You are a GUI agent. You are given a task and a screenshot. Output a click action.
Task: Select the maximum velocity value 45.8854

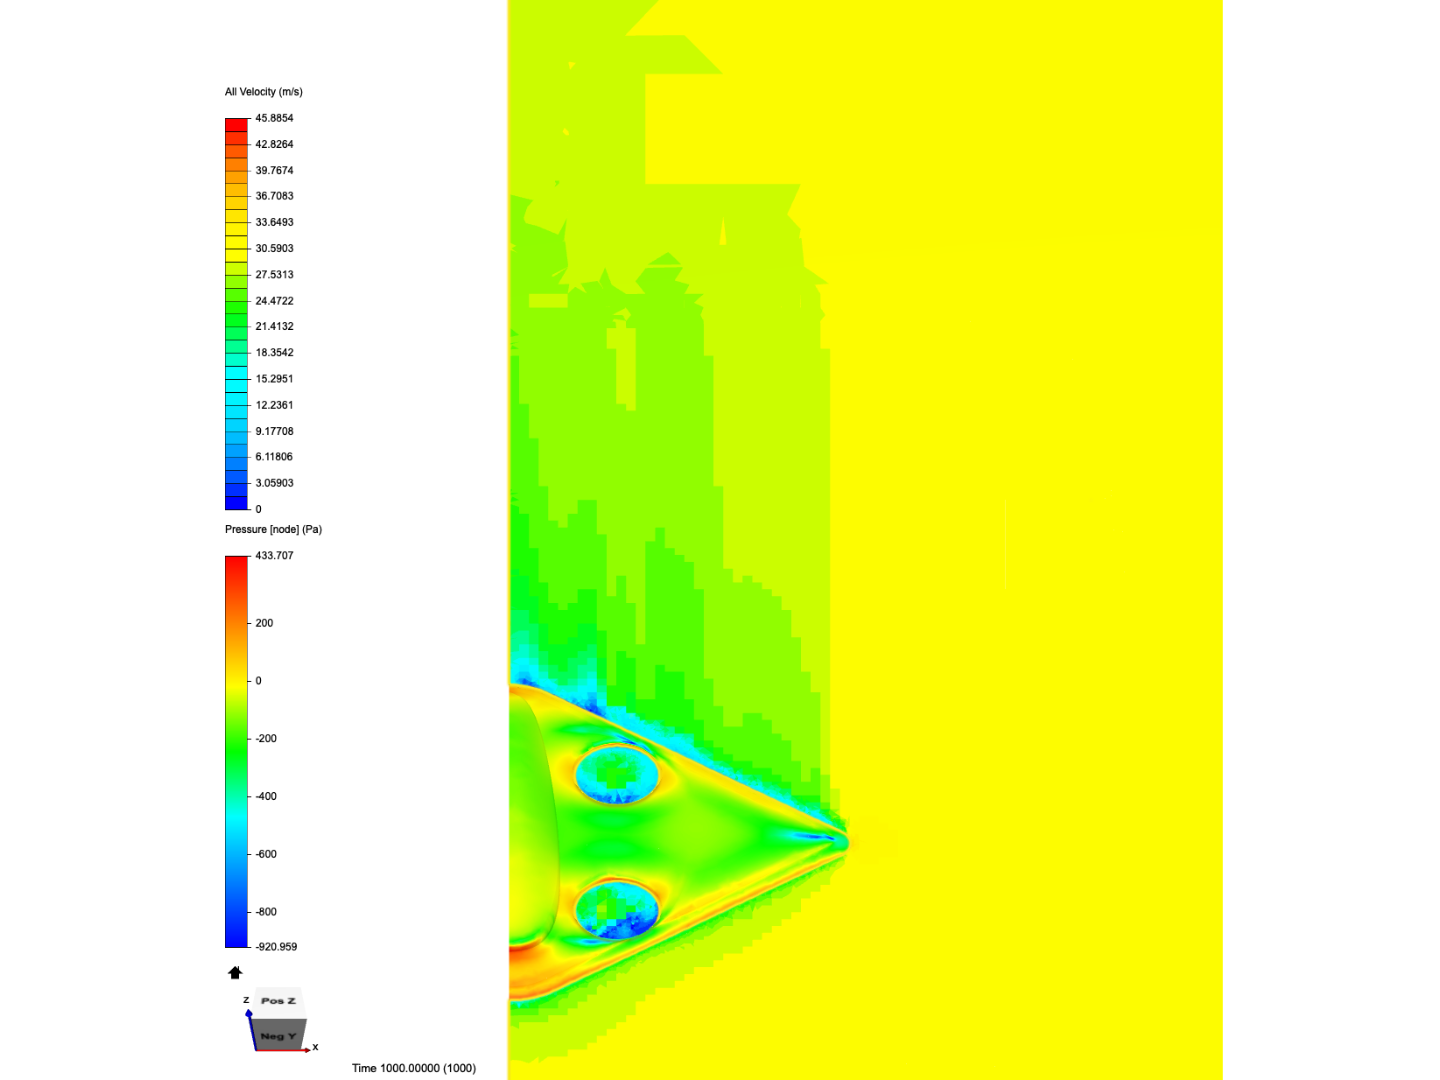pos(274,118)
